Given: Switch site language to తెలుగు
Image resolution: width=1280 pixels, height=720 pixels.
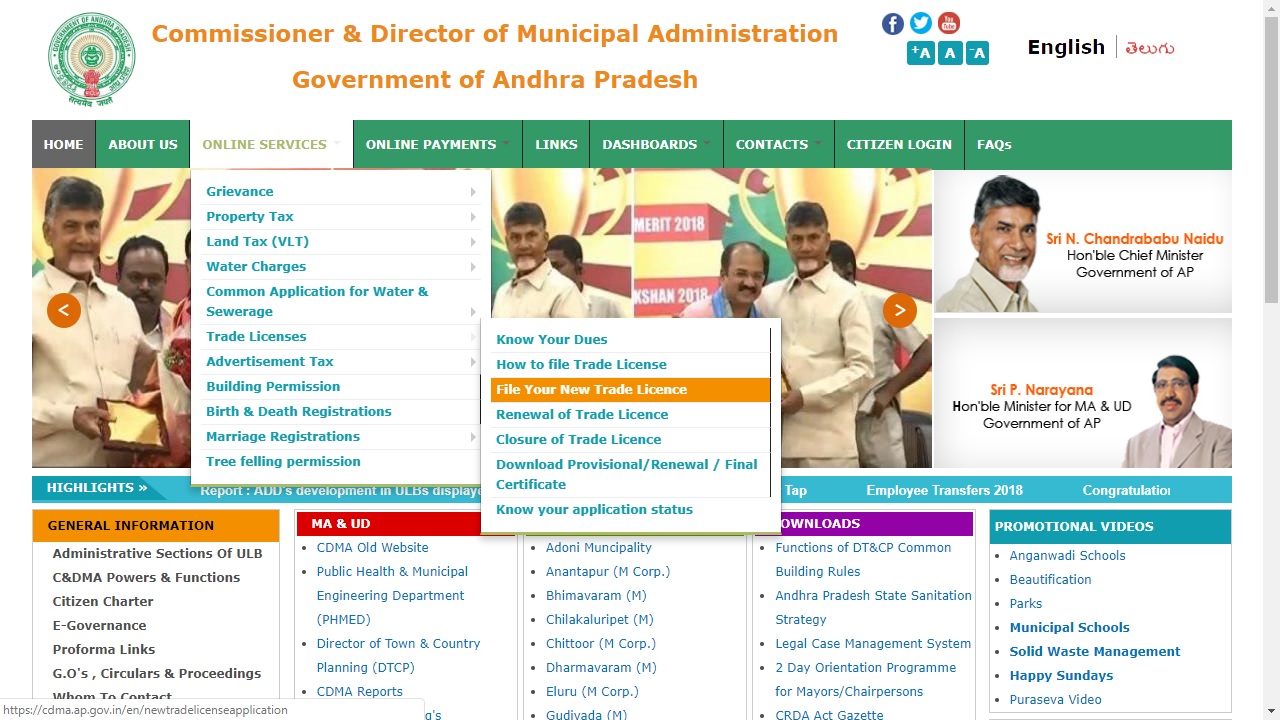Looking at the screenshot, I should click(1148, 47).
